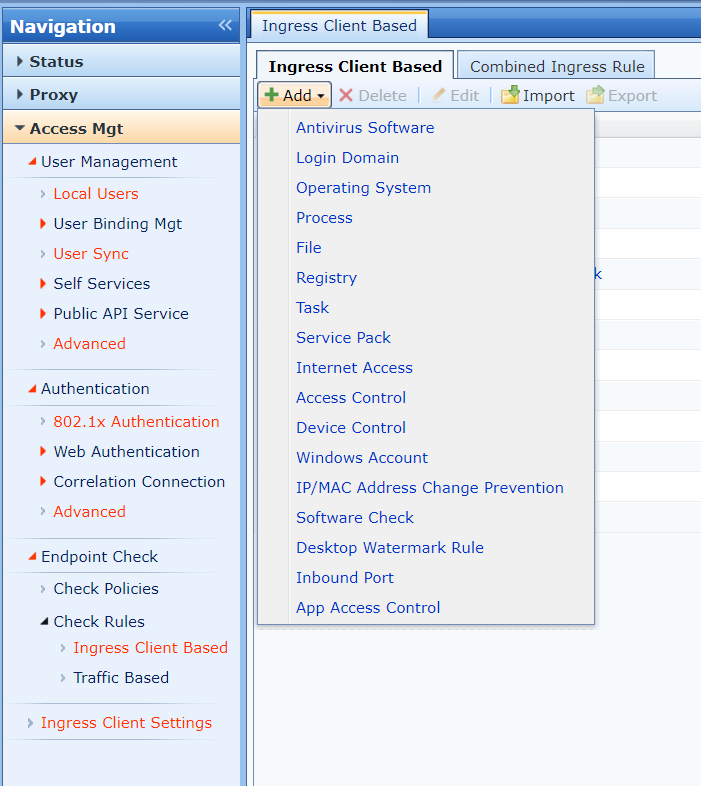Select App Access Control menu item
701x786 pixels.
point(368,608)
